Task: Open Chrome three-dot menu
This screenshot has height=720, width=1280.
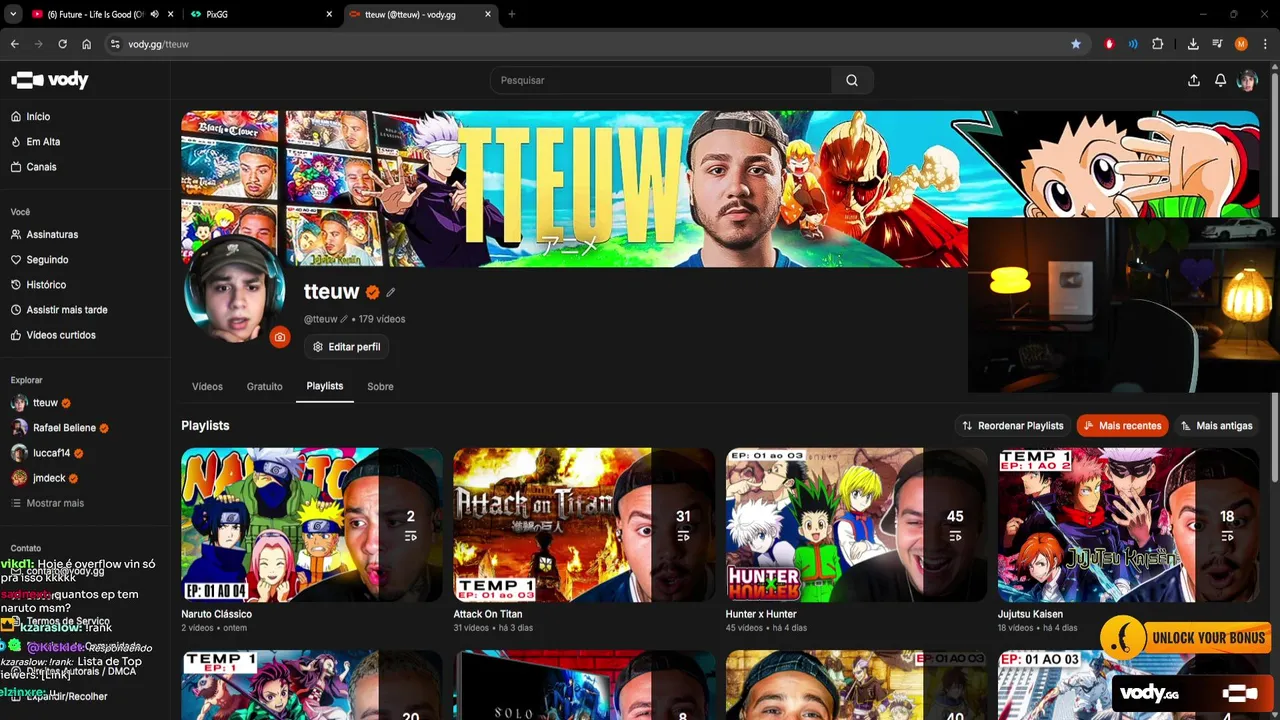Action: point(1264,44)
